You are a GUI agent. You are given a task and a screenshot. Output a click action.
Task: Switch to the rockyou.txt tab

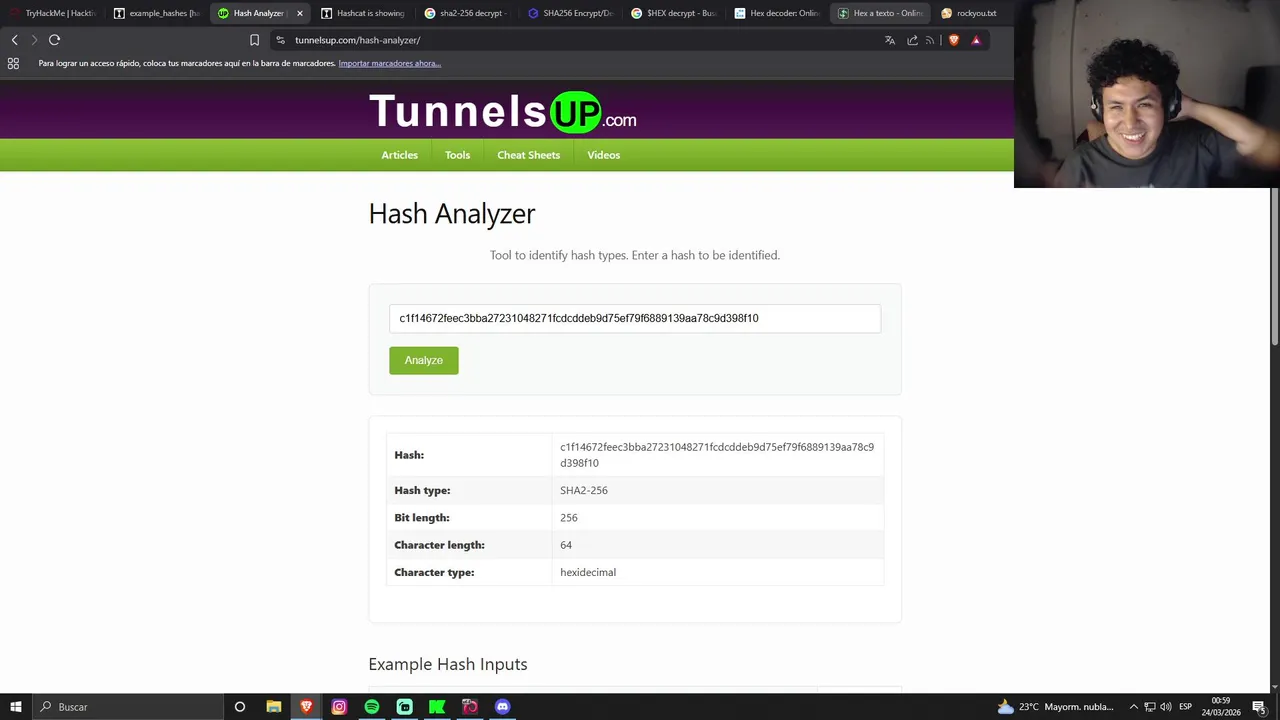tap(970, 13)
